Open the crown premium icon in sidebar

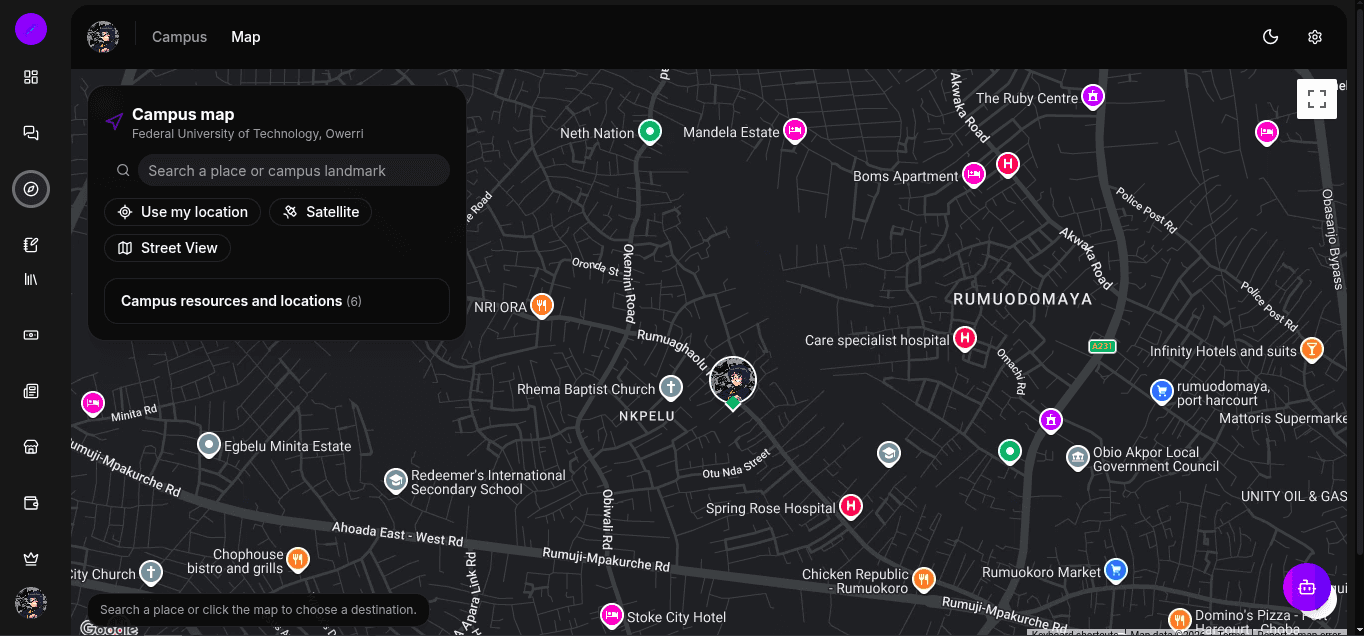(31, 559)
